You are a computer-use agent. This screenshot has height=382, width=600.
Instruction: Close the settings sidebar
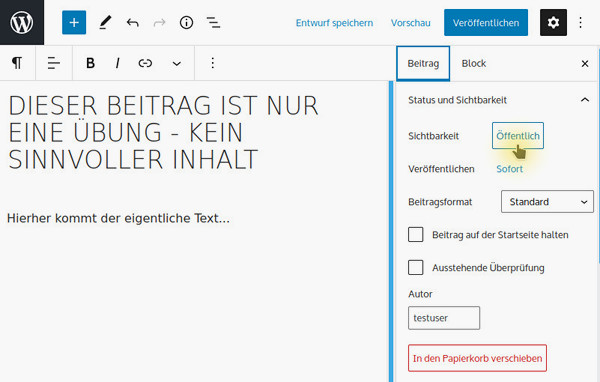click(x=585, y=64)
